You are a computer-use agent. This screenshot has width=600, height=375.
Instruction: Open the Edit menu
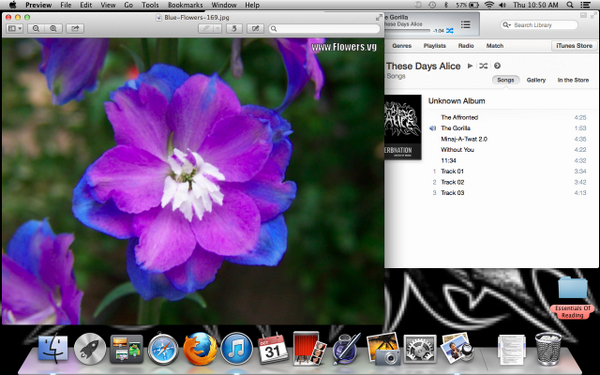86,5
